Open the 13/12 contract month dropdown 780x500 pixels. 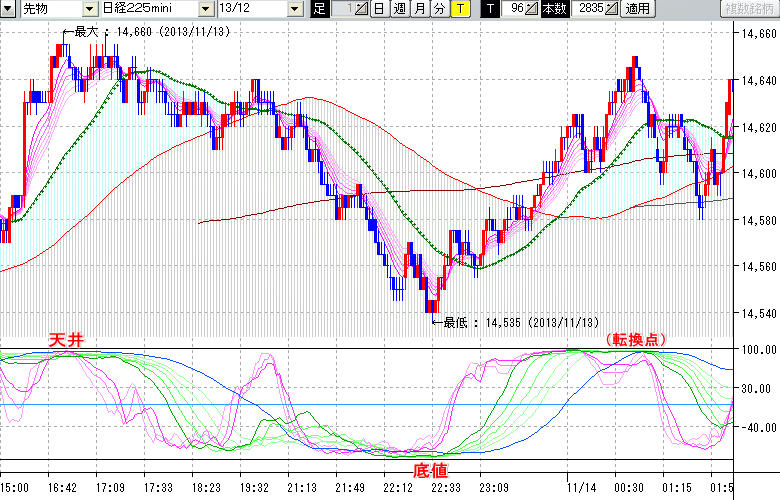coord(294,9)
